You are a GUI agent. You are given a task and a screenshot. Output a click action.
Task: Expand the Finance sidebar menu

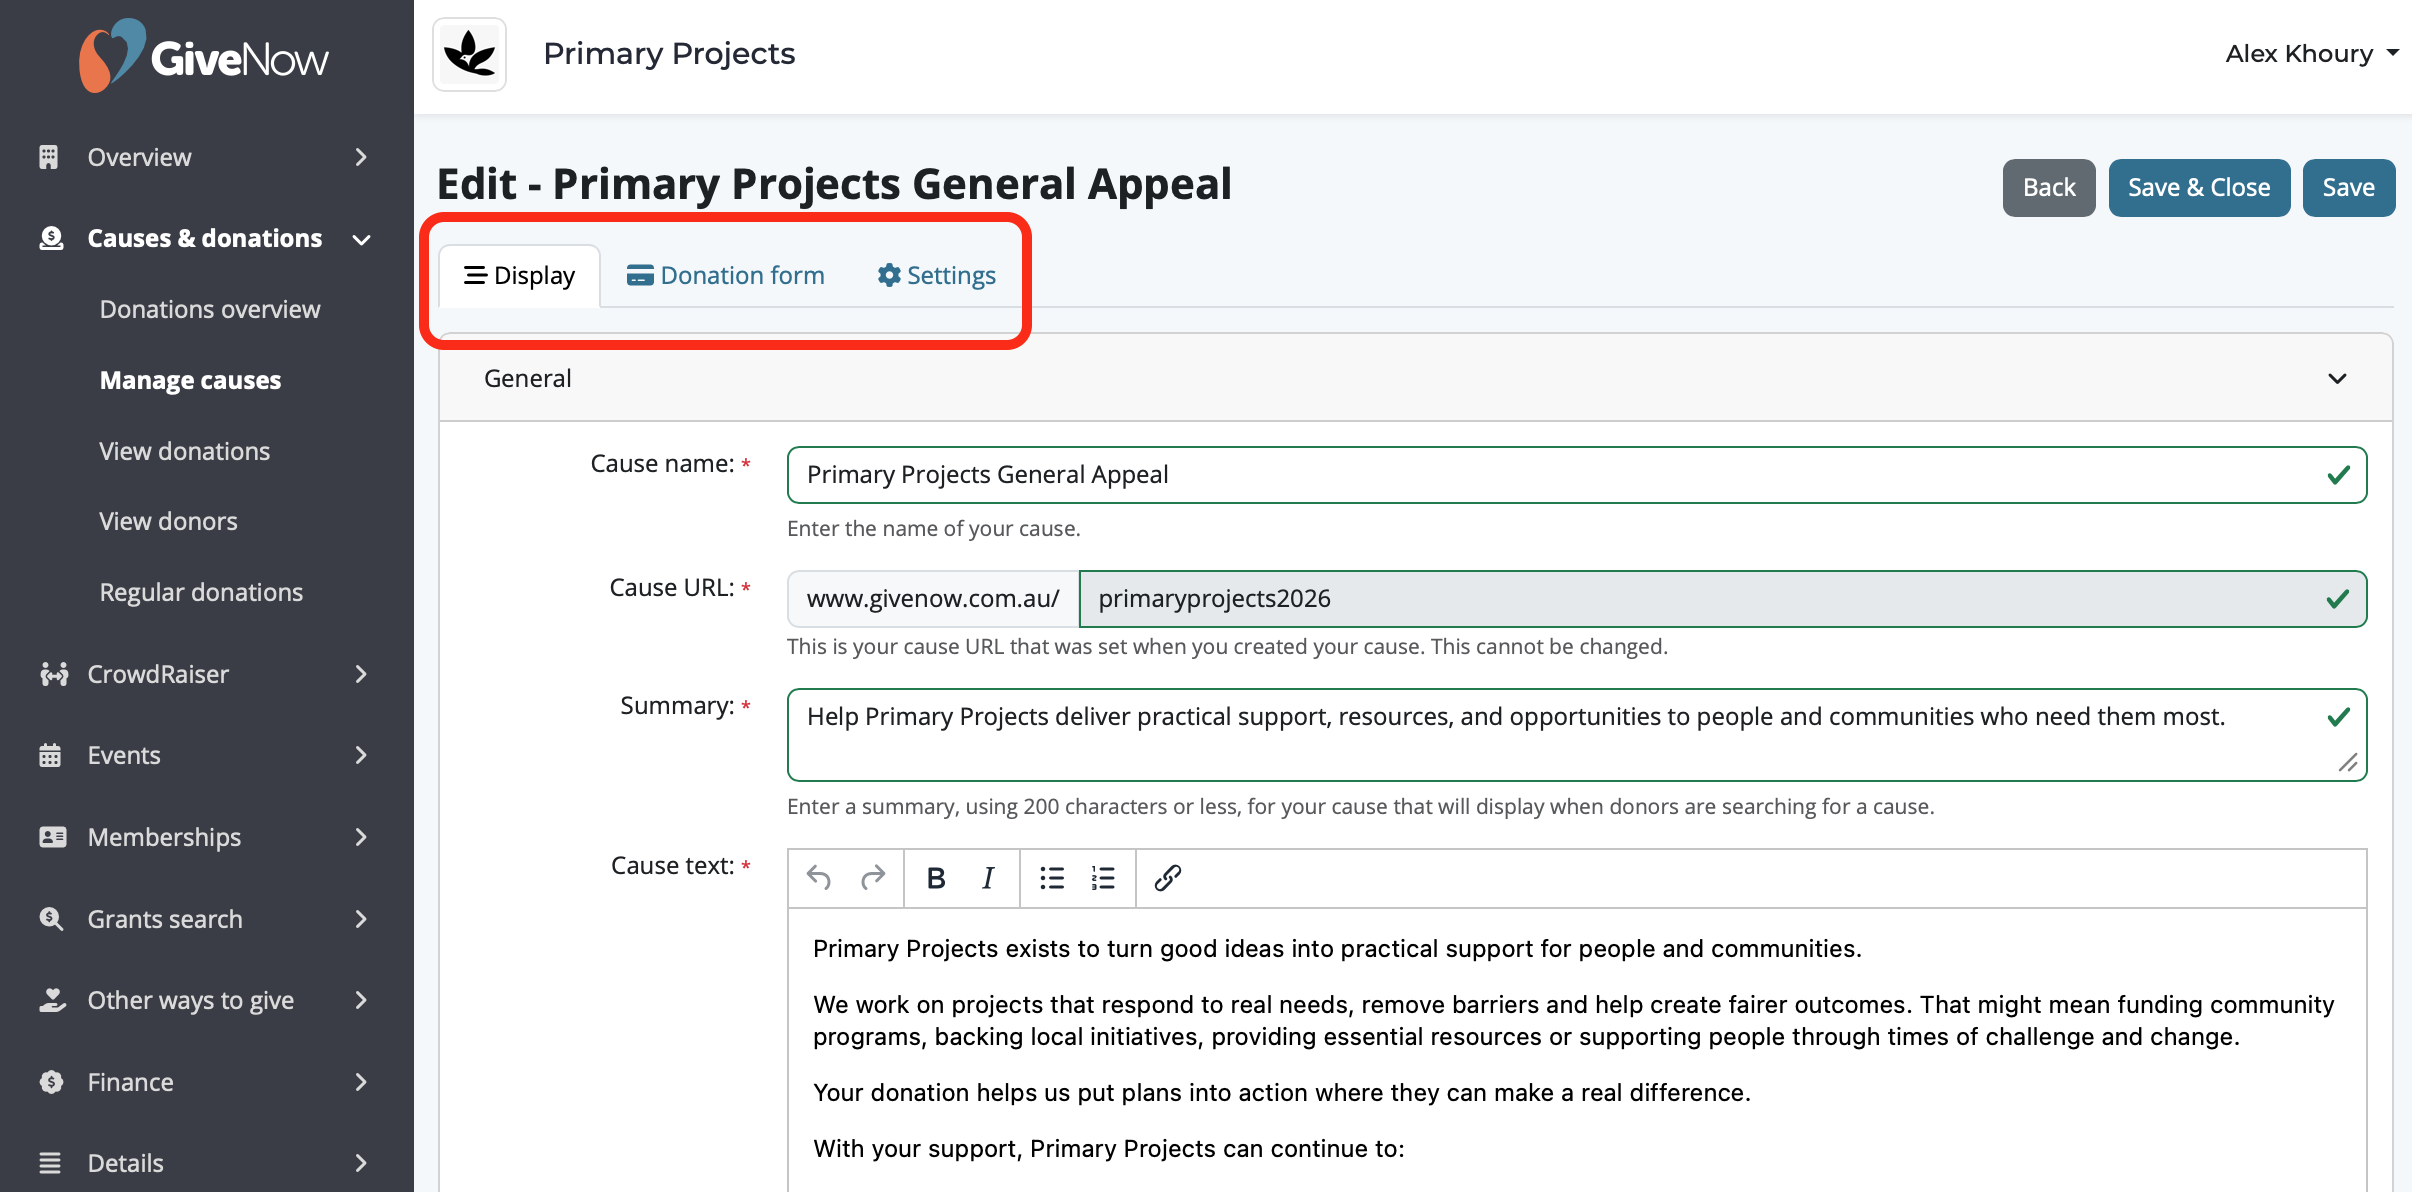tap(205, 1082)
